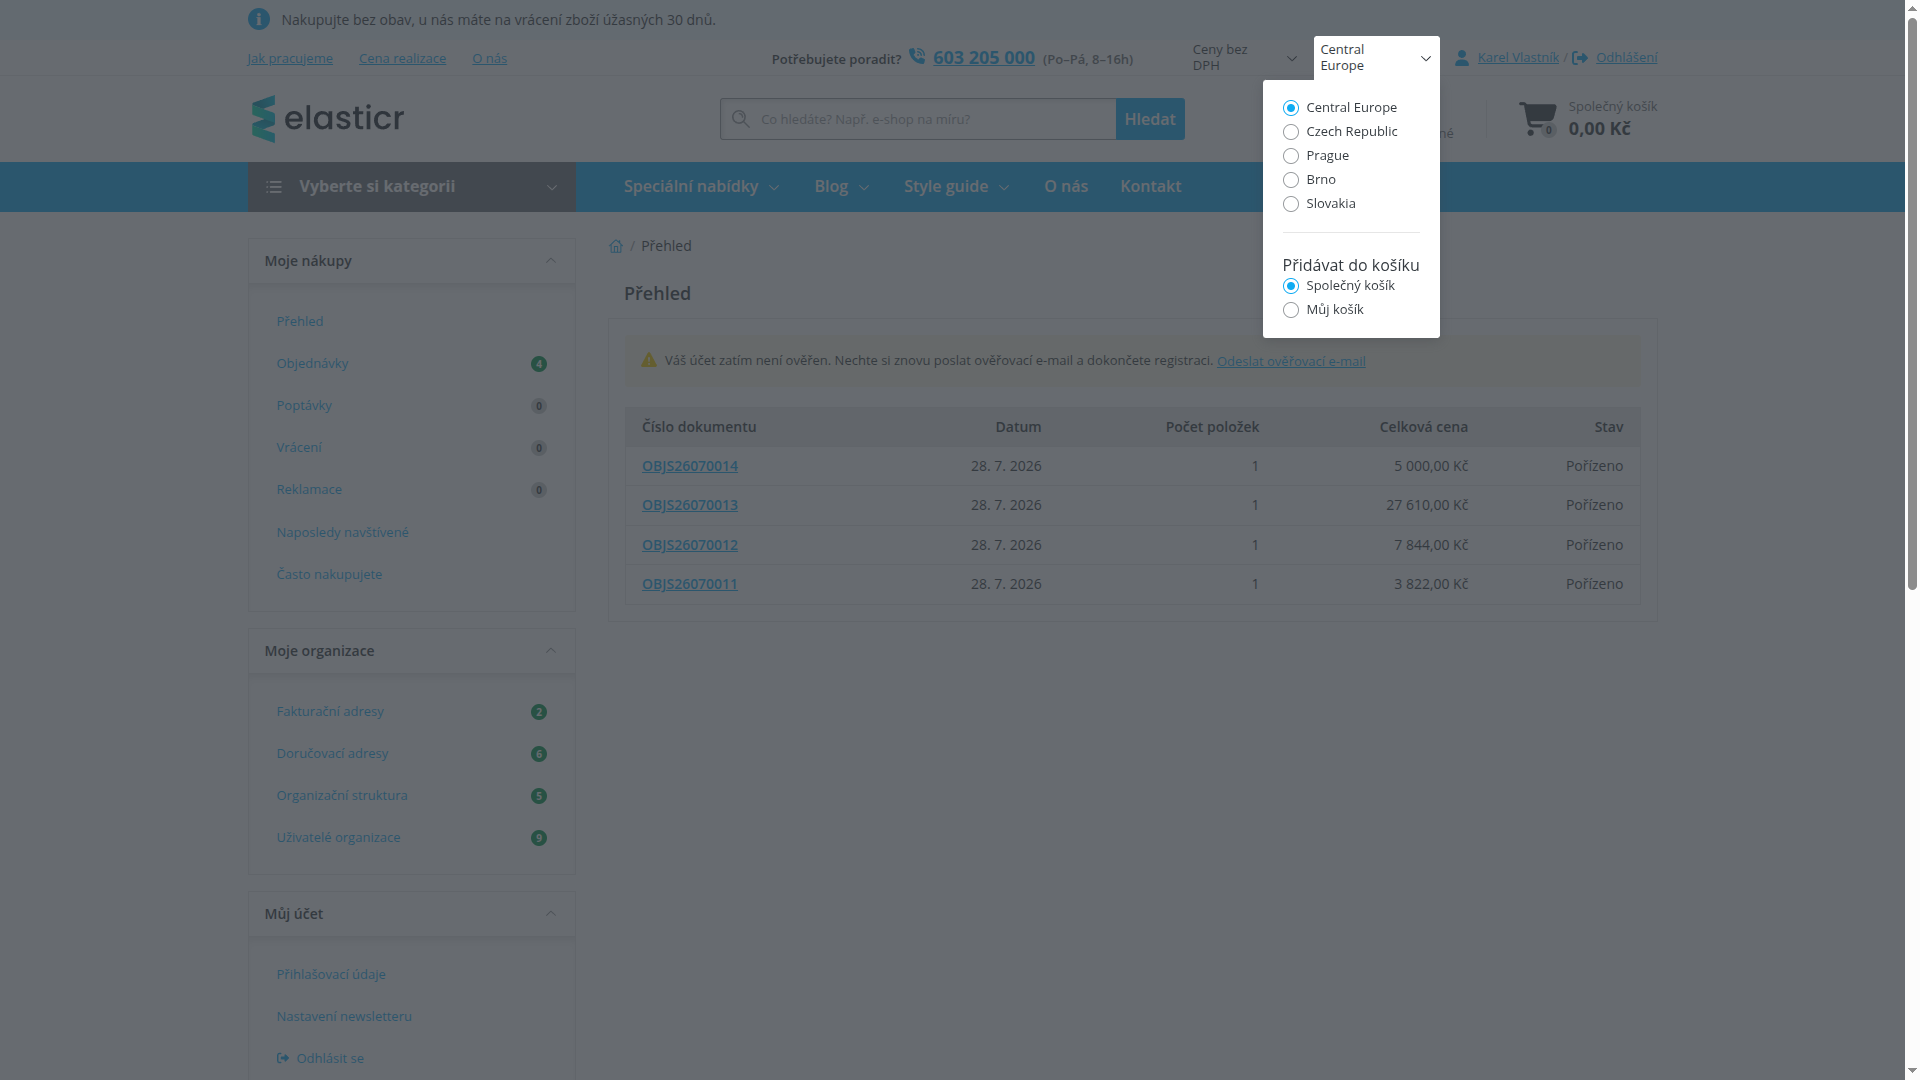Expand the Vyberte si kategorii menu

[x=412, y=187]
